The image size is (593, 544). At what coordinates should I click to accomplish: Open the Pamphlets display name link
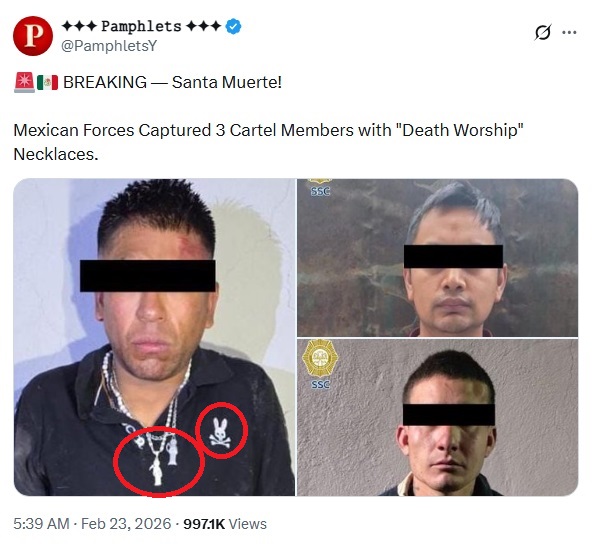tap(141, 26)
